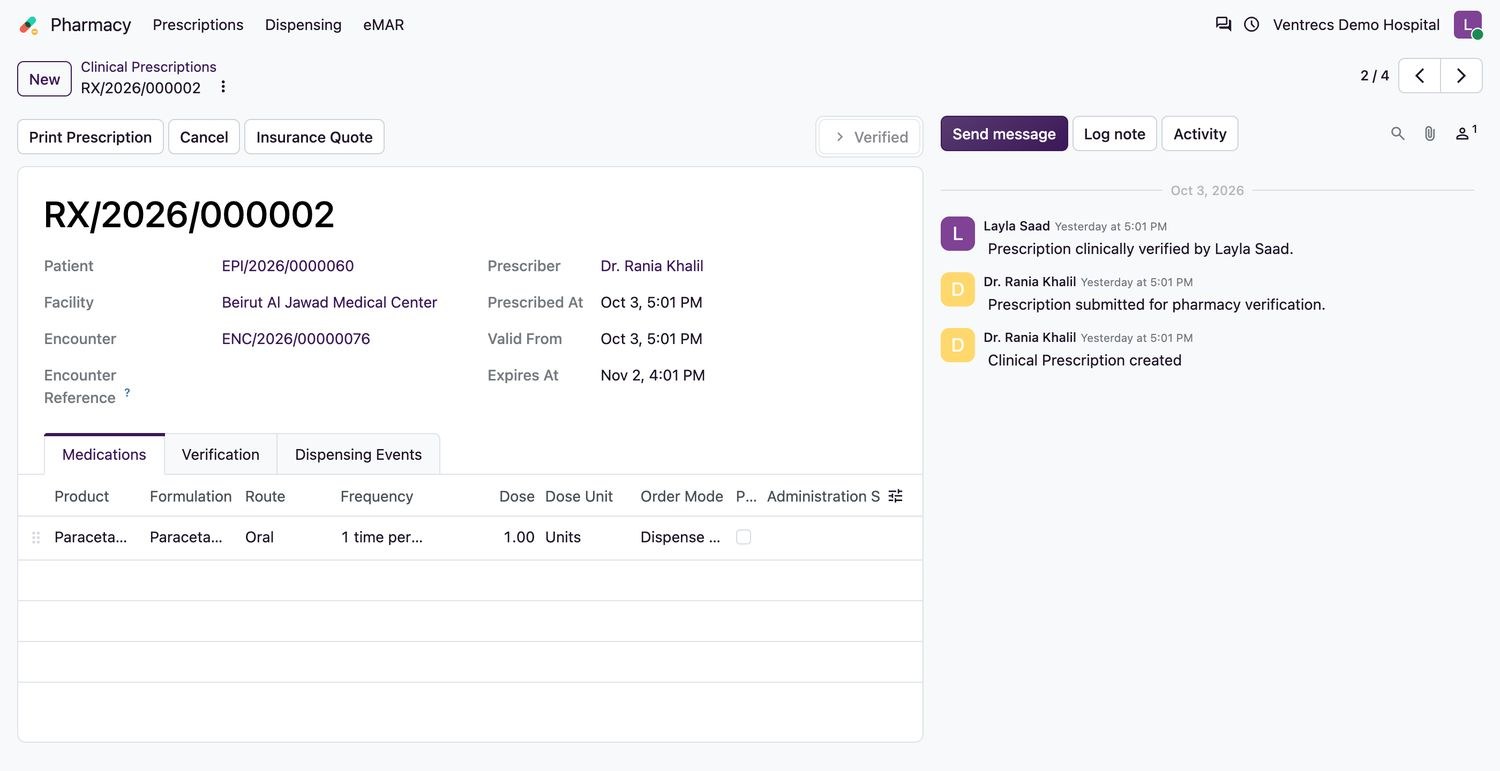Click the drag handle on Paracetamol row
1500x771 pixels.
tap(36, 538)
